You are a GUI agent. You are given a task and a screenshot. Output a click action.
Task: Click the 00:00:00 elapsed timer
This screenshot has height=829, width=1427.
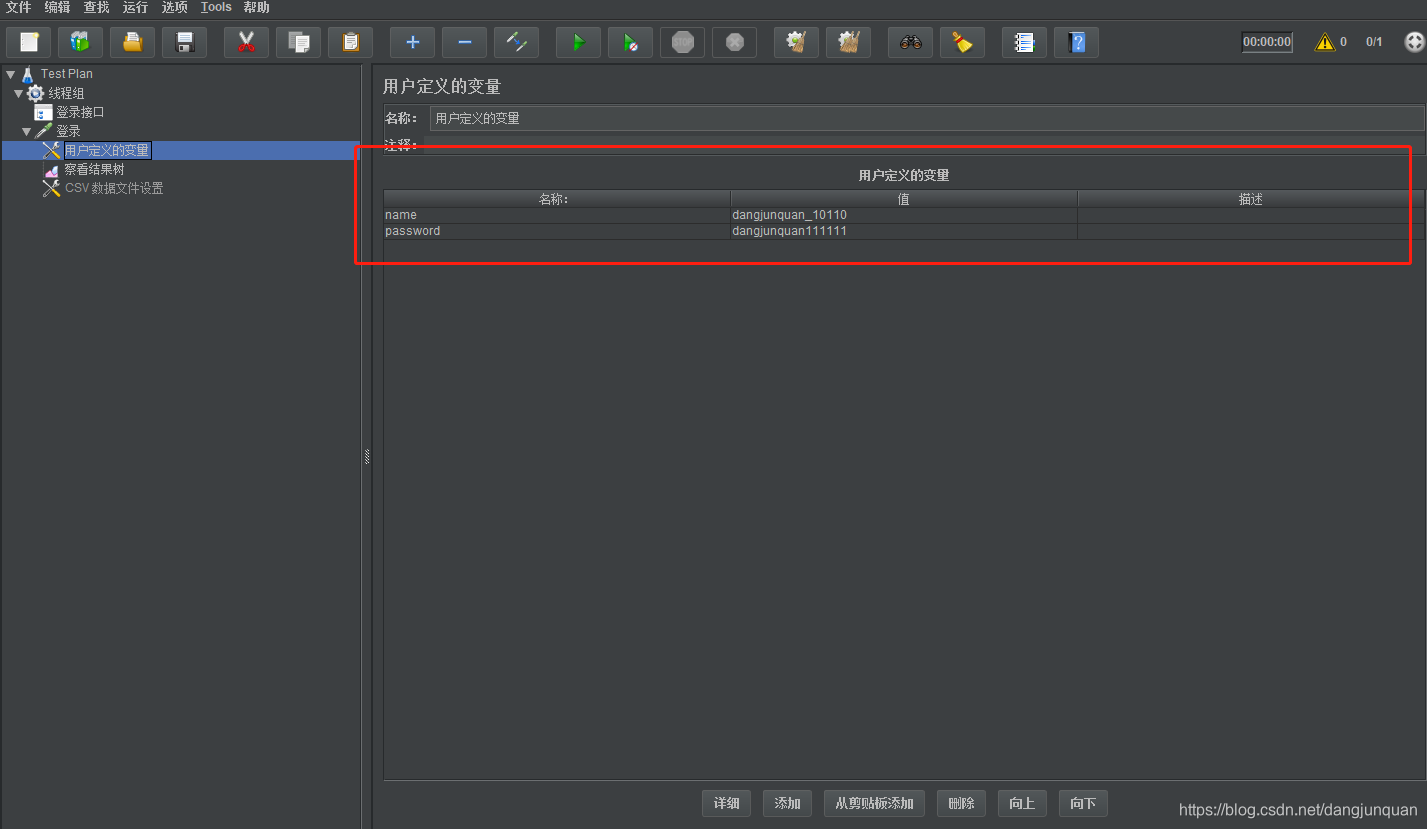click(x=1267, y=42)
